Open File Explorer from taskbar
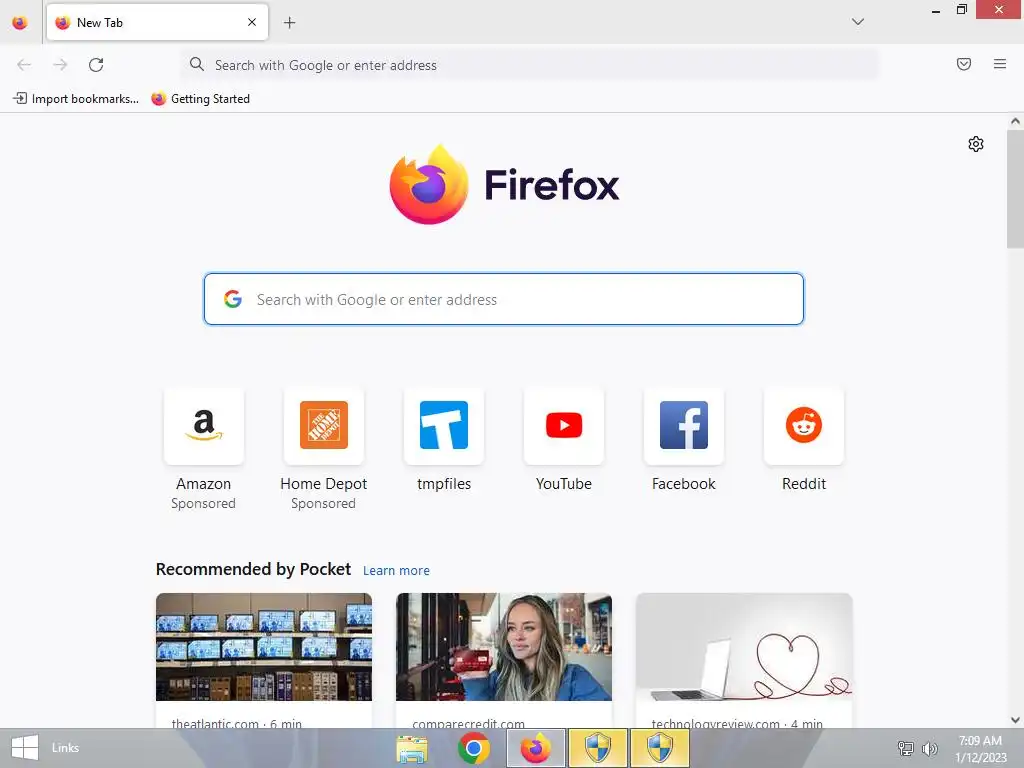This screenshot has height=768, width=1024. point(412,748)
